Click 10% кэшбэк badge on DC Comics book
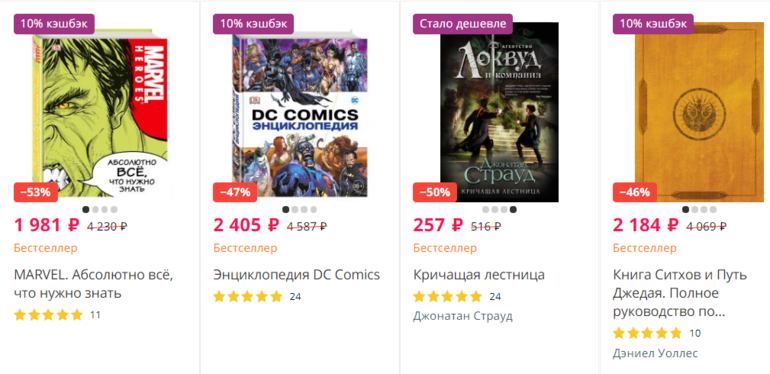Screen dimensions: 770x374 [x=253, y=24]
